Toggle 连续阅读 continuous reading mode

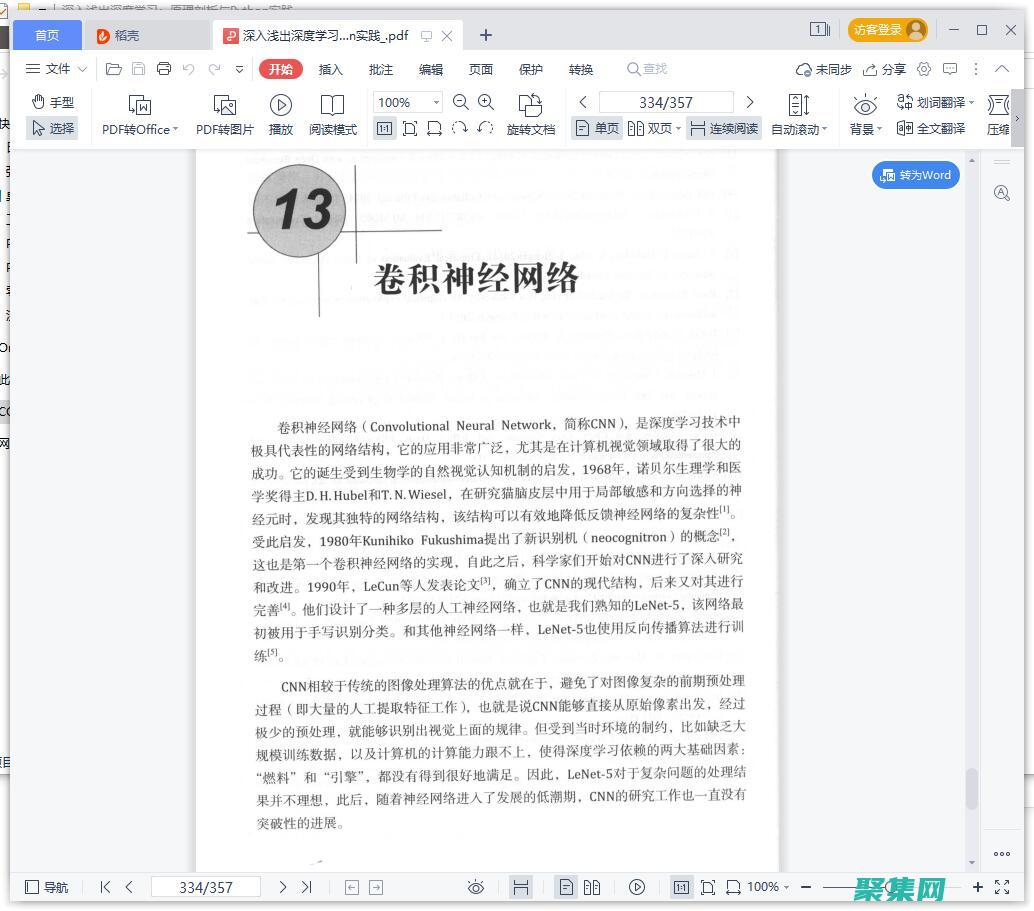coord(725,128)
